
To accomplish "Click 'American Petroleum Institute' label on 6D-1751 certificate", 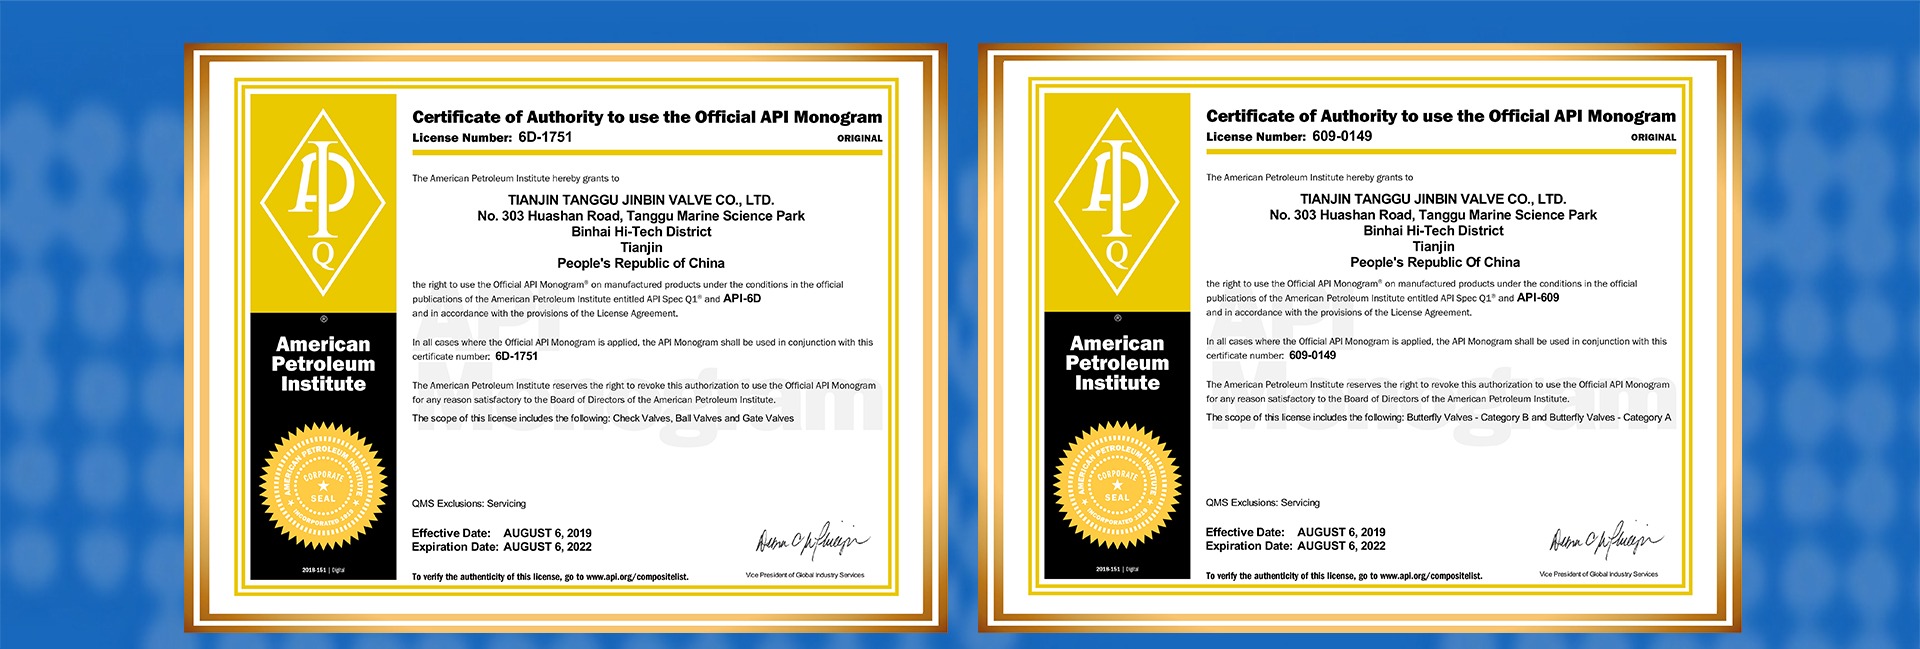I will (323, 364).
